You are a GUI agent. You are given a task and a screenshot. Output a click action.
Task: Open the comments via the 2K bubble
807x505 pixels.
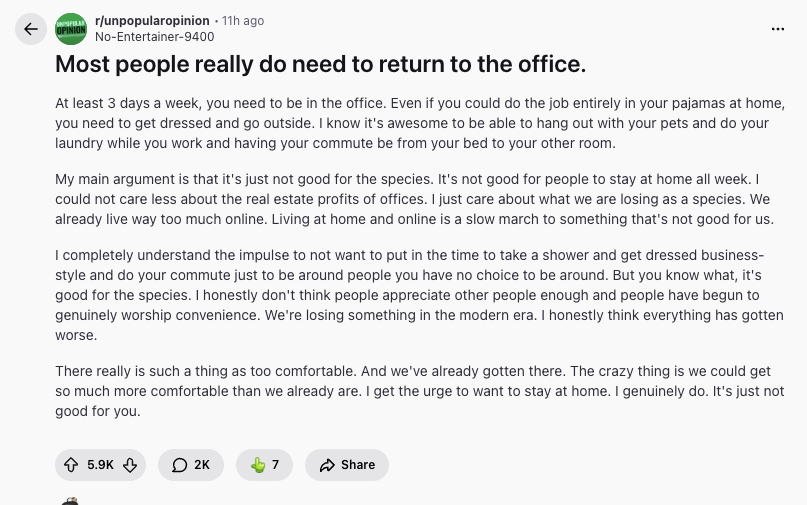point(190,465)
